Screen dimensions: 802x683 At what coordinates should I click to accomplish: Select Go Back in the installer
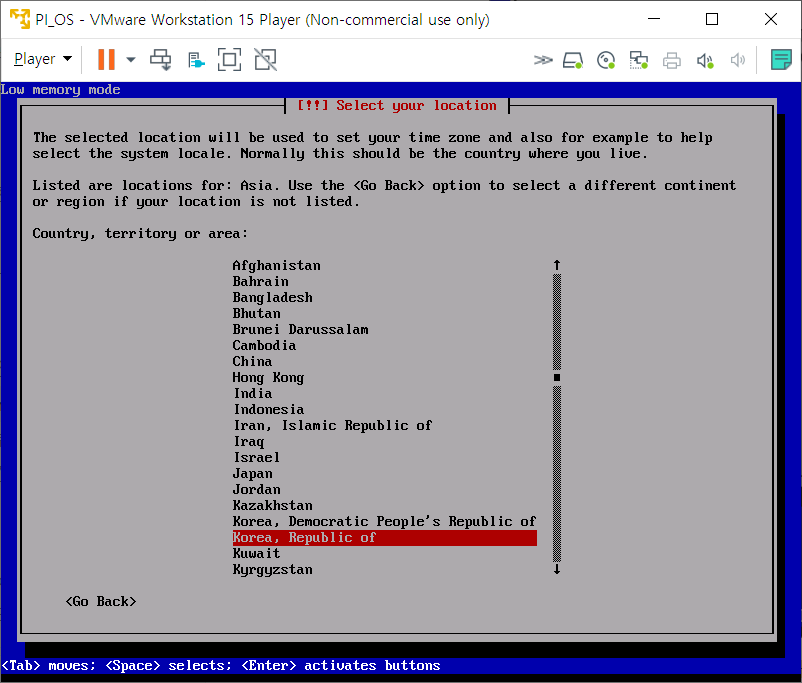click(100, 601)
